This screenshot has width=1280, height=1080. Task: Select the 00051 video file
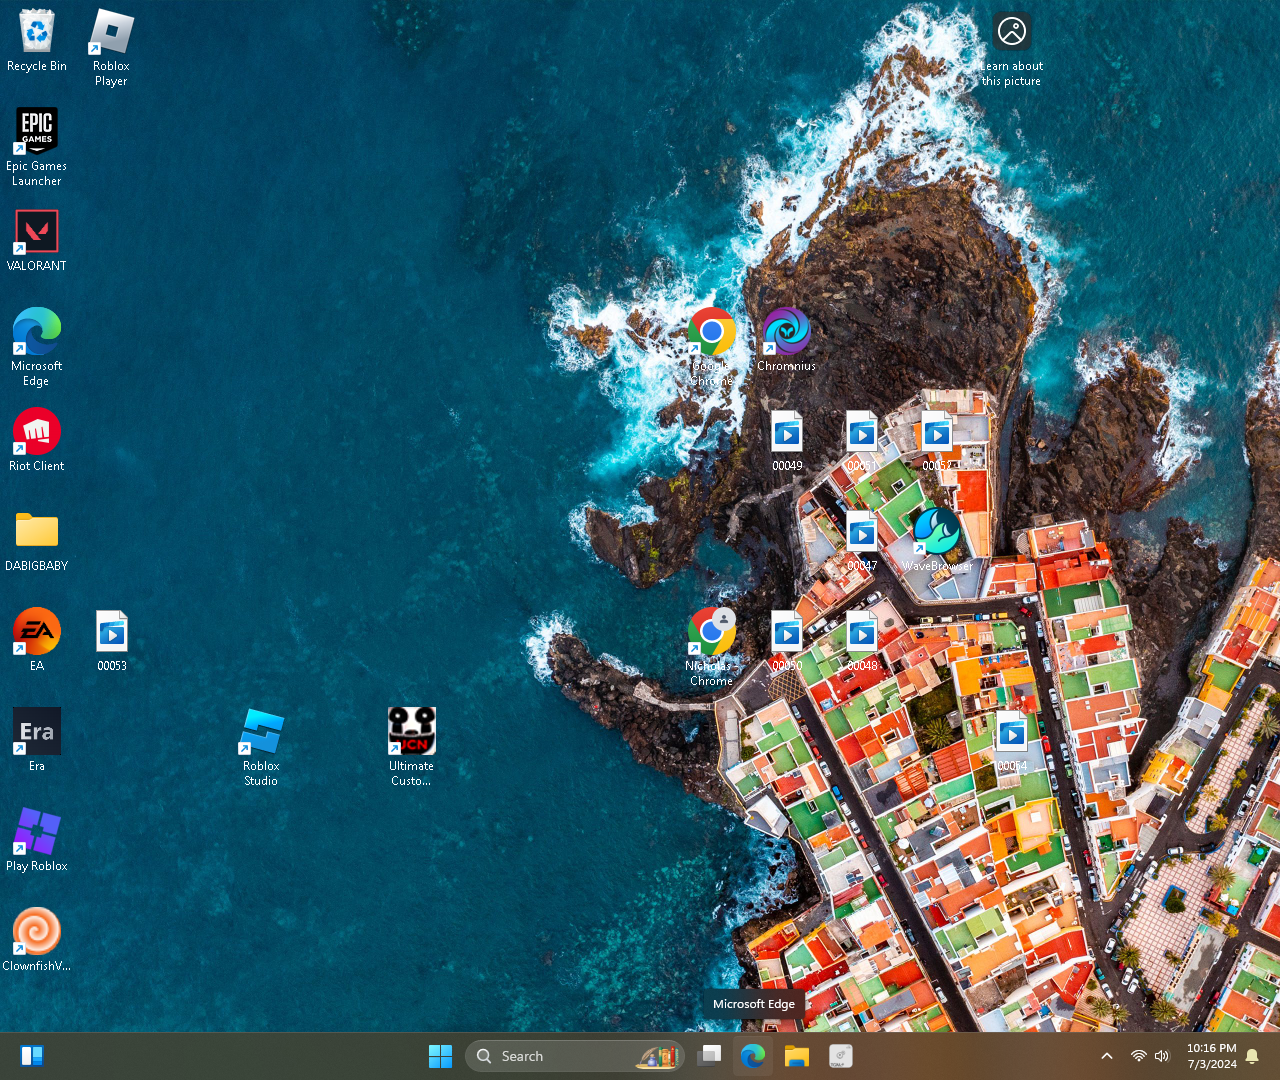tap(862, 441)
